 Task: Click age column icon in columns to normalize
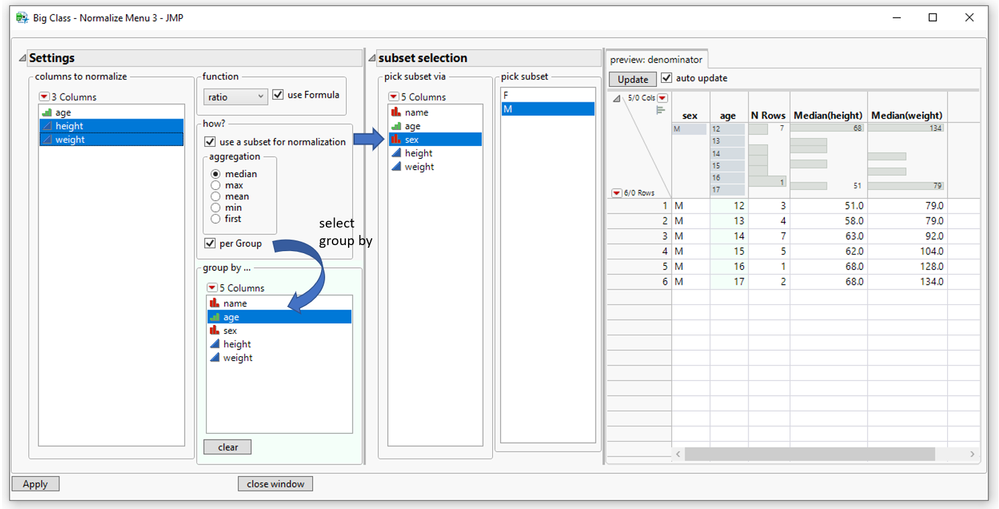[x=47, y=112]
